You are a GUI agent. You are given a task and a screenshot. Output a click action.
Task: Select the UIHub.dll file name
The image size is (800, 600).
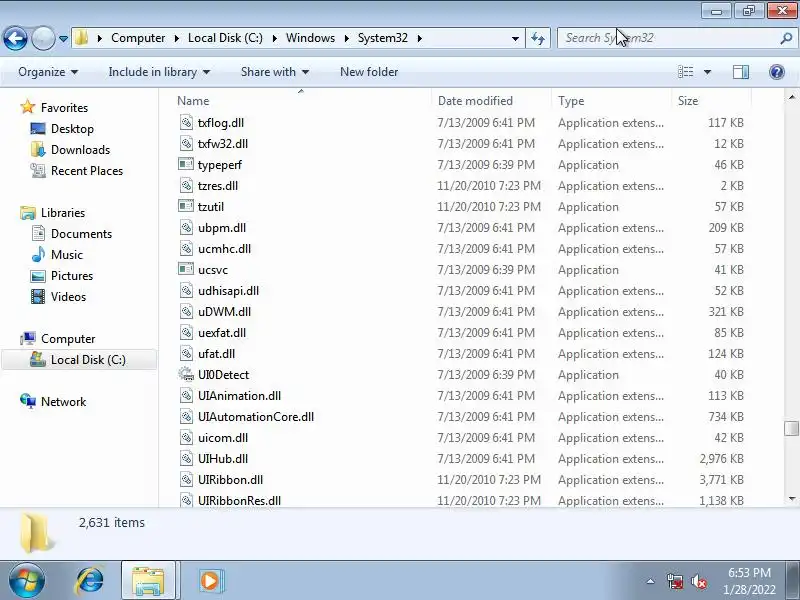(x=223, y=459)
